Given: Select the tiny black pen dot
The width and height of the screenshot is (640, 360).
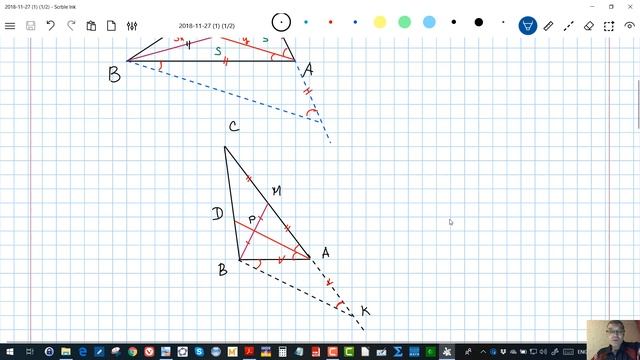Looking at the screenshot, I should click(503, 22).
